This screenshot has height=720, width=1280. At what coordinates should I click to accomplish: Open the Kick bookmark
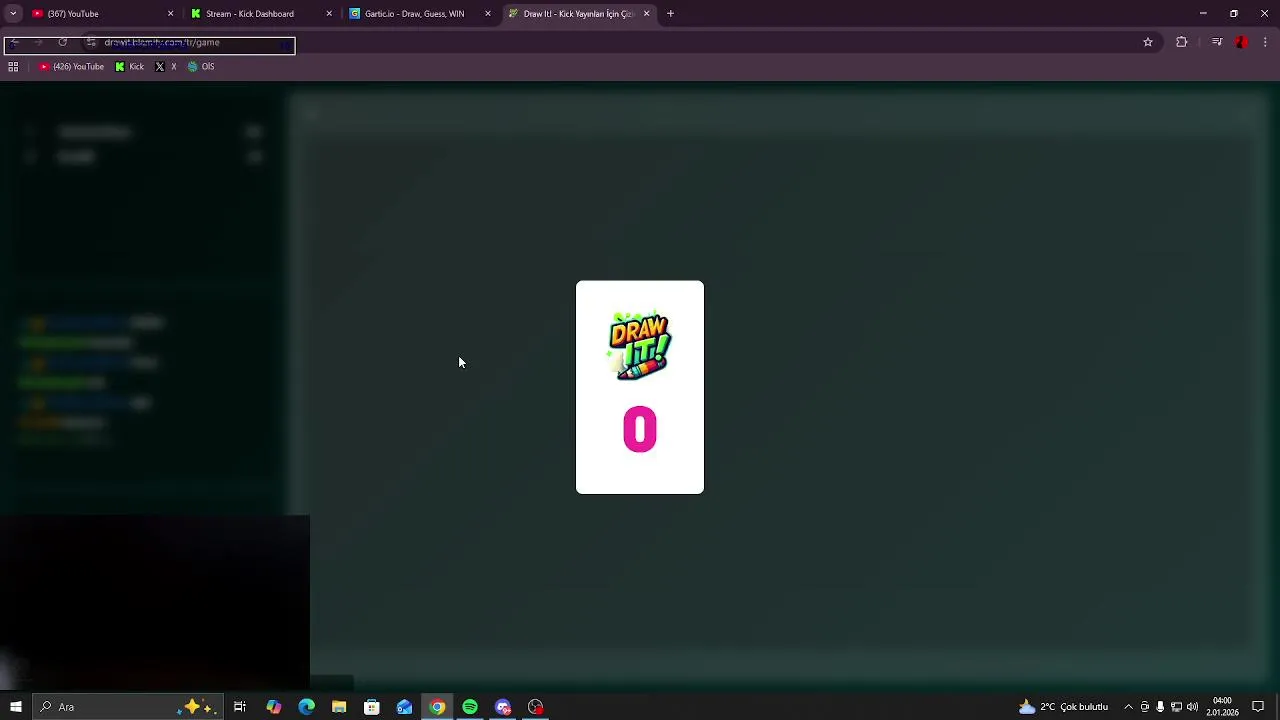tap(130, 67)
